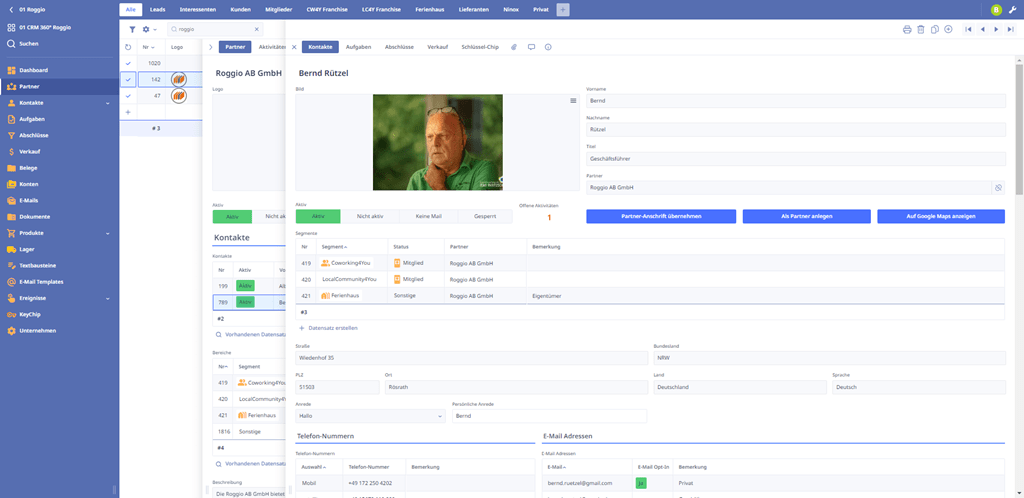Click the duplicate record icon

tap(934, 30)
